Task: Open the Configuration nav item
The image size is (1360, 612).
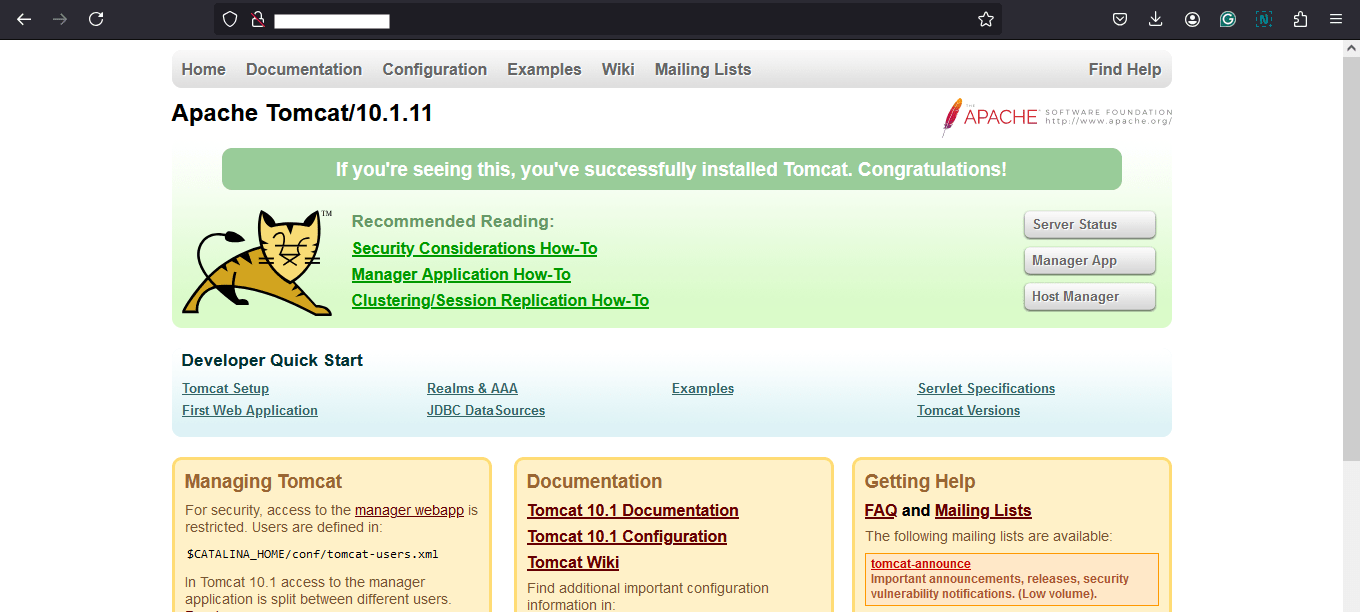Action: [435, 69]
